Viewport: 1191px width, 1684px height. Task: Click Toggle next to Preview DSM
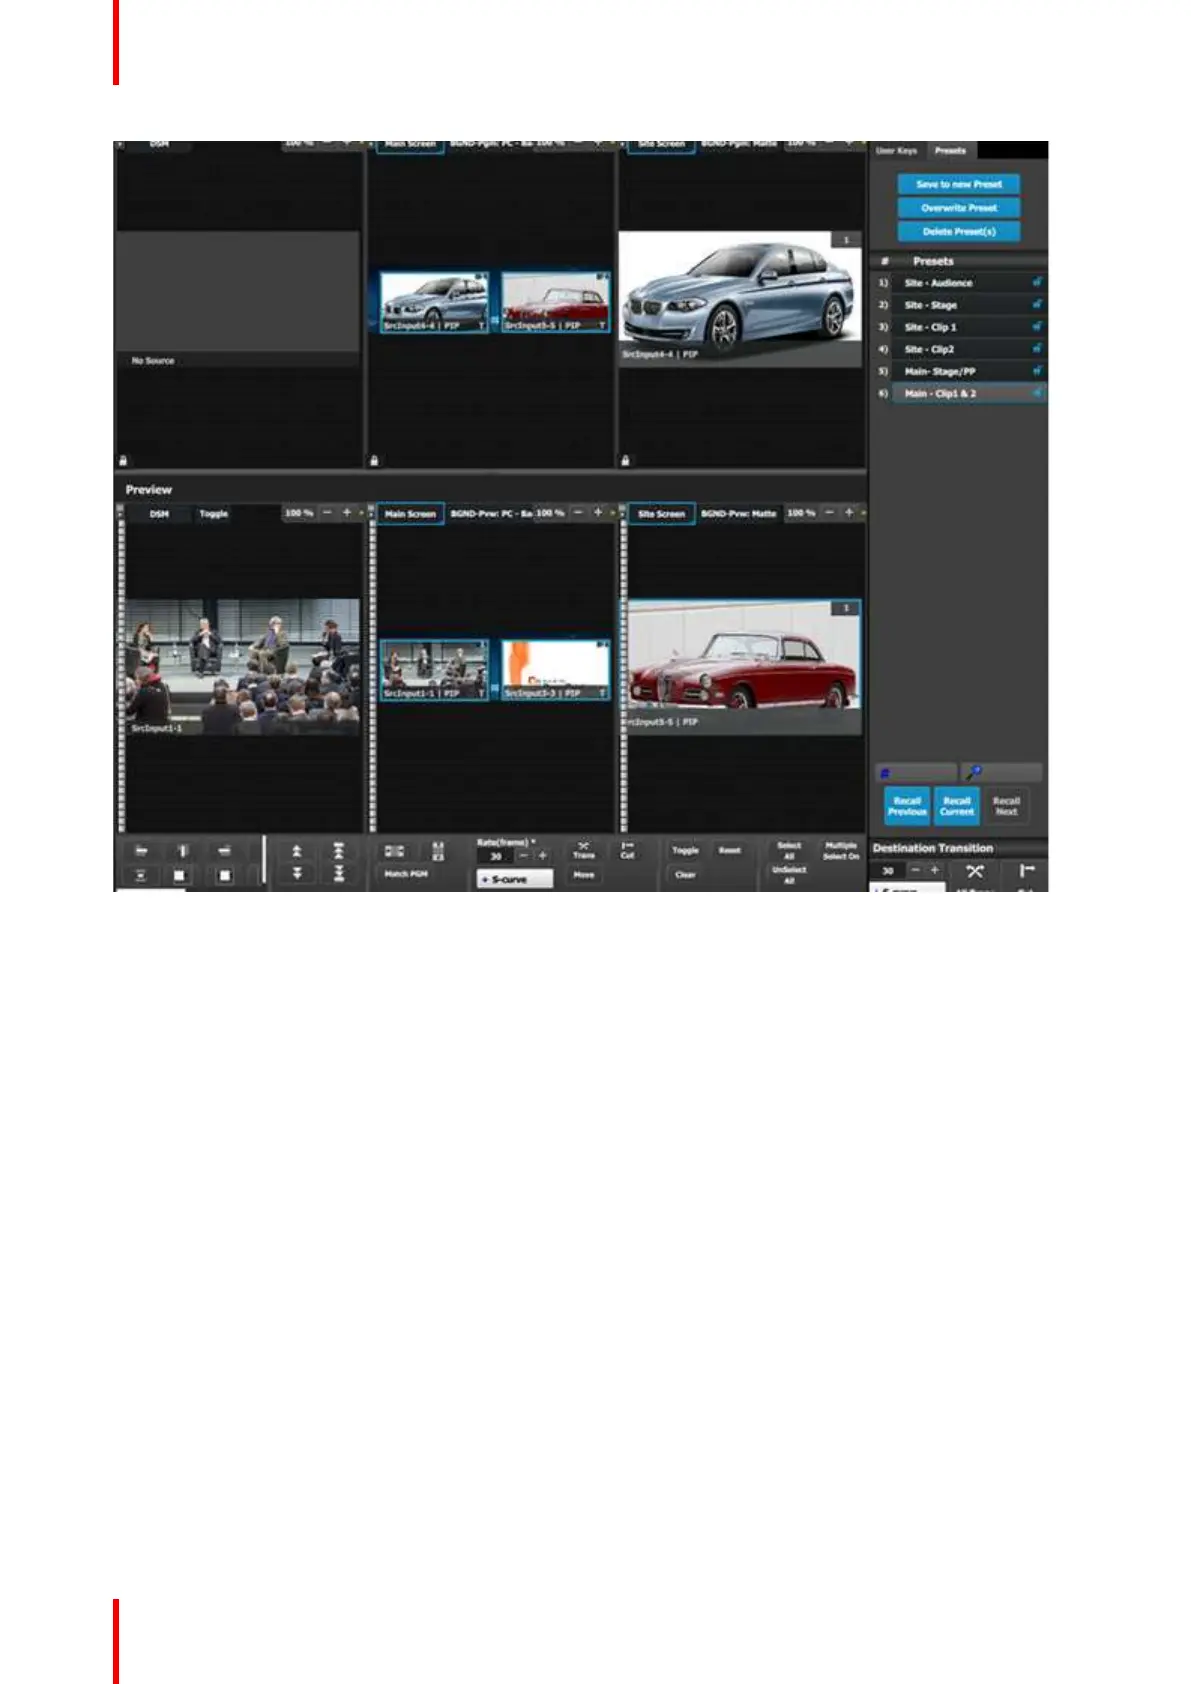tap(213, 514)
